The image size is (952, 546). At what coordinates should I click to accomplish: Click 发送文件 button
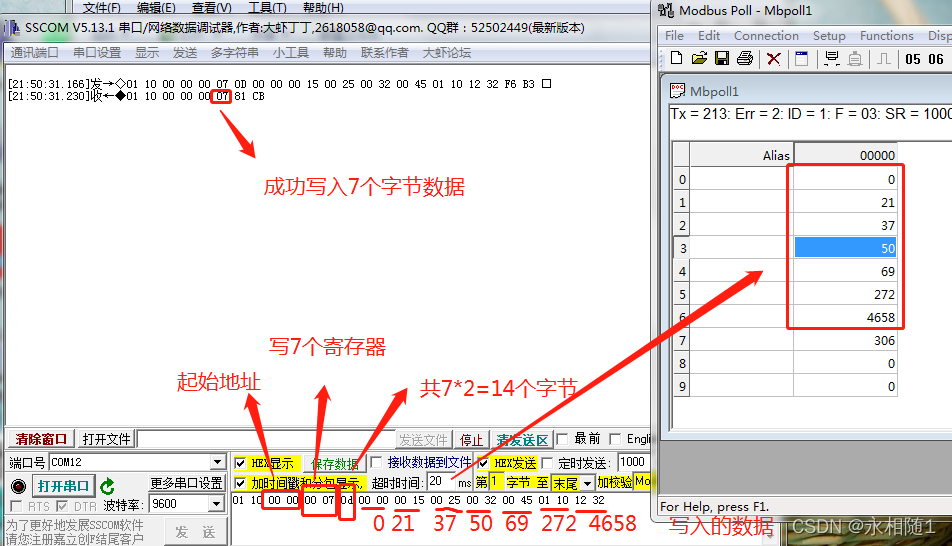click(x=423, y=440)
